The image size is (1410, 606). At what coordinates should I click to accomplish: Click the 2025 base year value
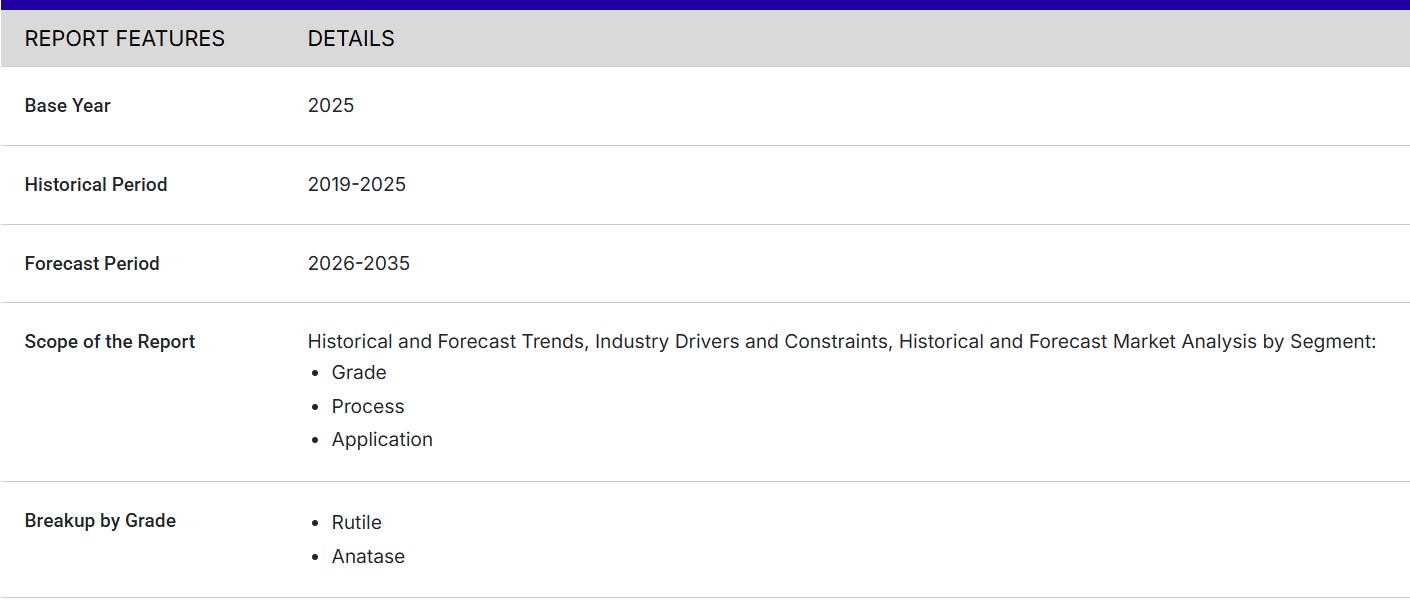click(331, 106)
